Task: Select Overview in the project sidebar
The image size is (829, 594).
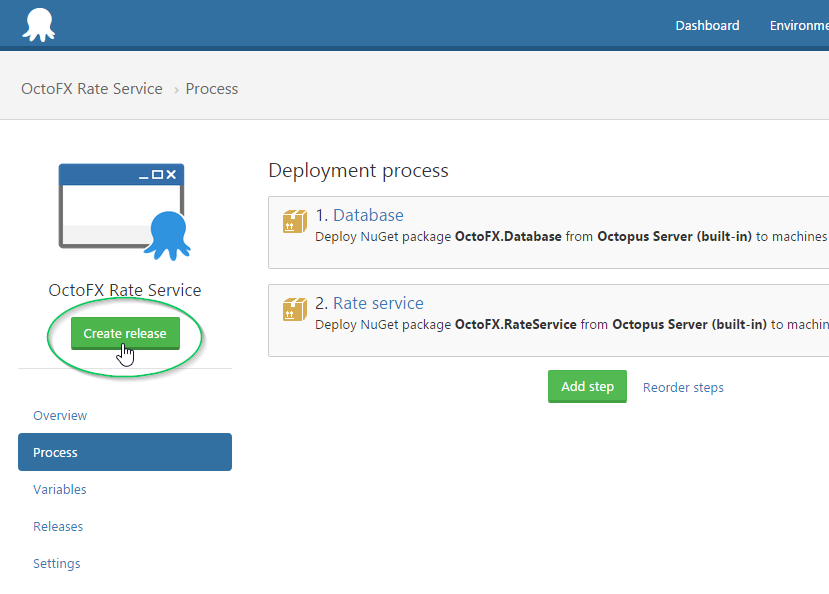Action: click(60, 415)
